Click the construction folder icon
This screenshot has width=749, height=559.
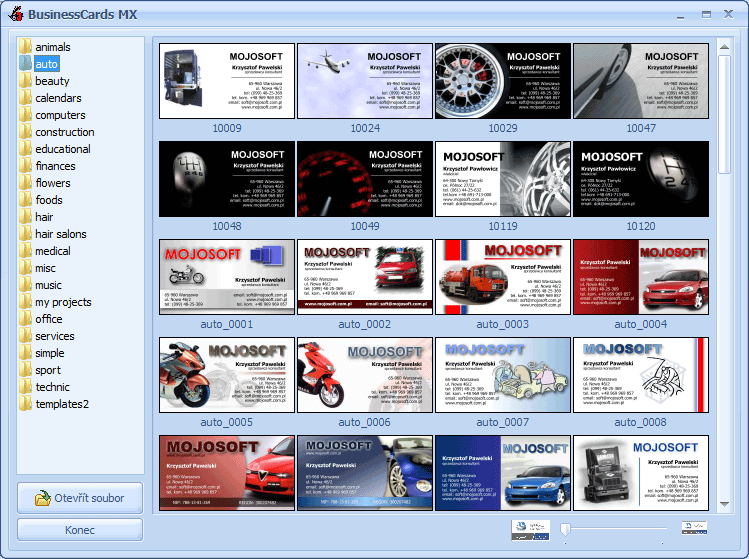click(25, 131)
